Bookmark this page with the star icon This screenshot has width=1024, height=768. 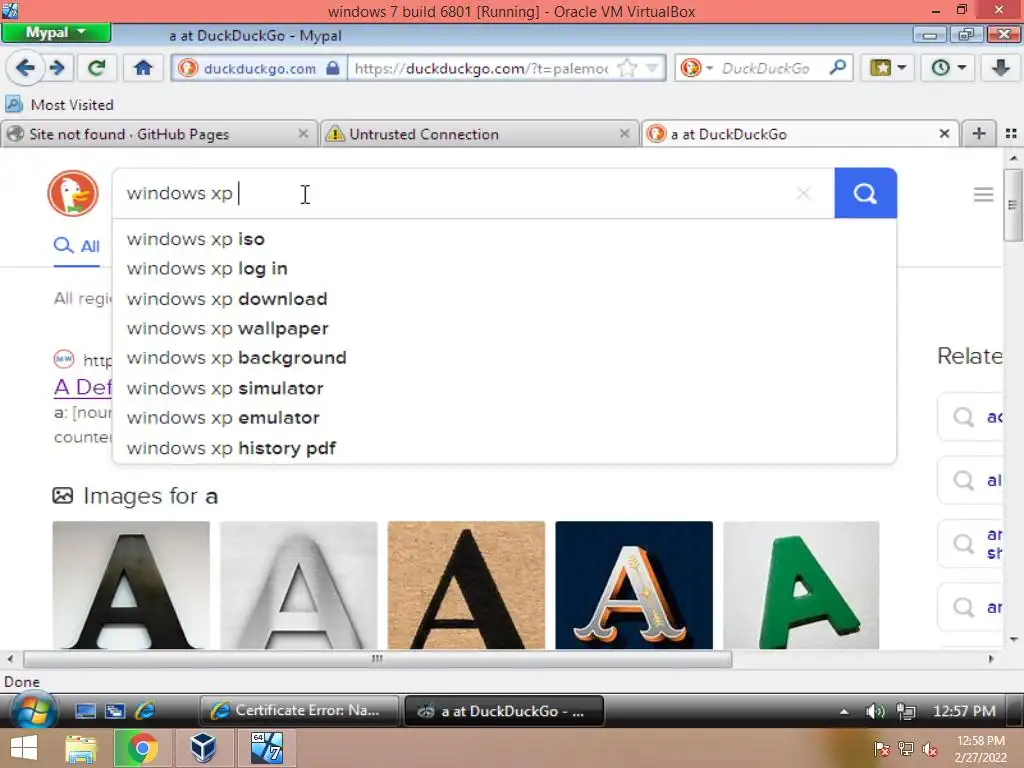point(627,68)
